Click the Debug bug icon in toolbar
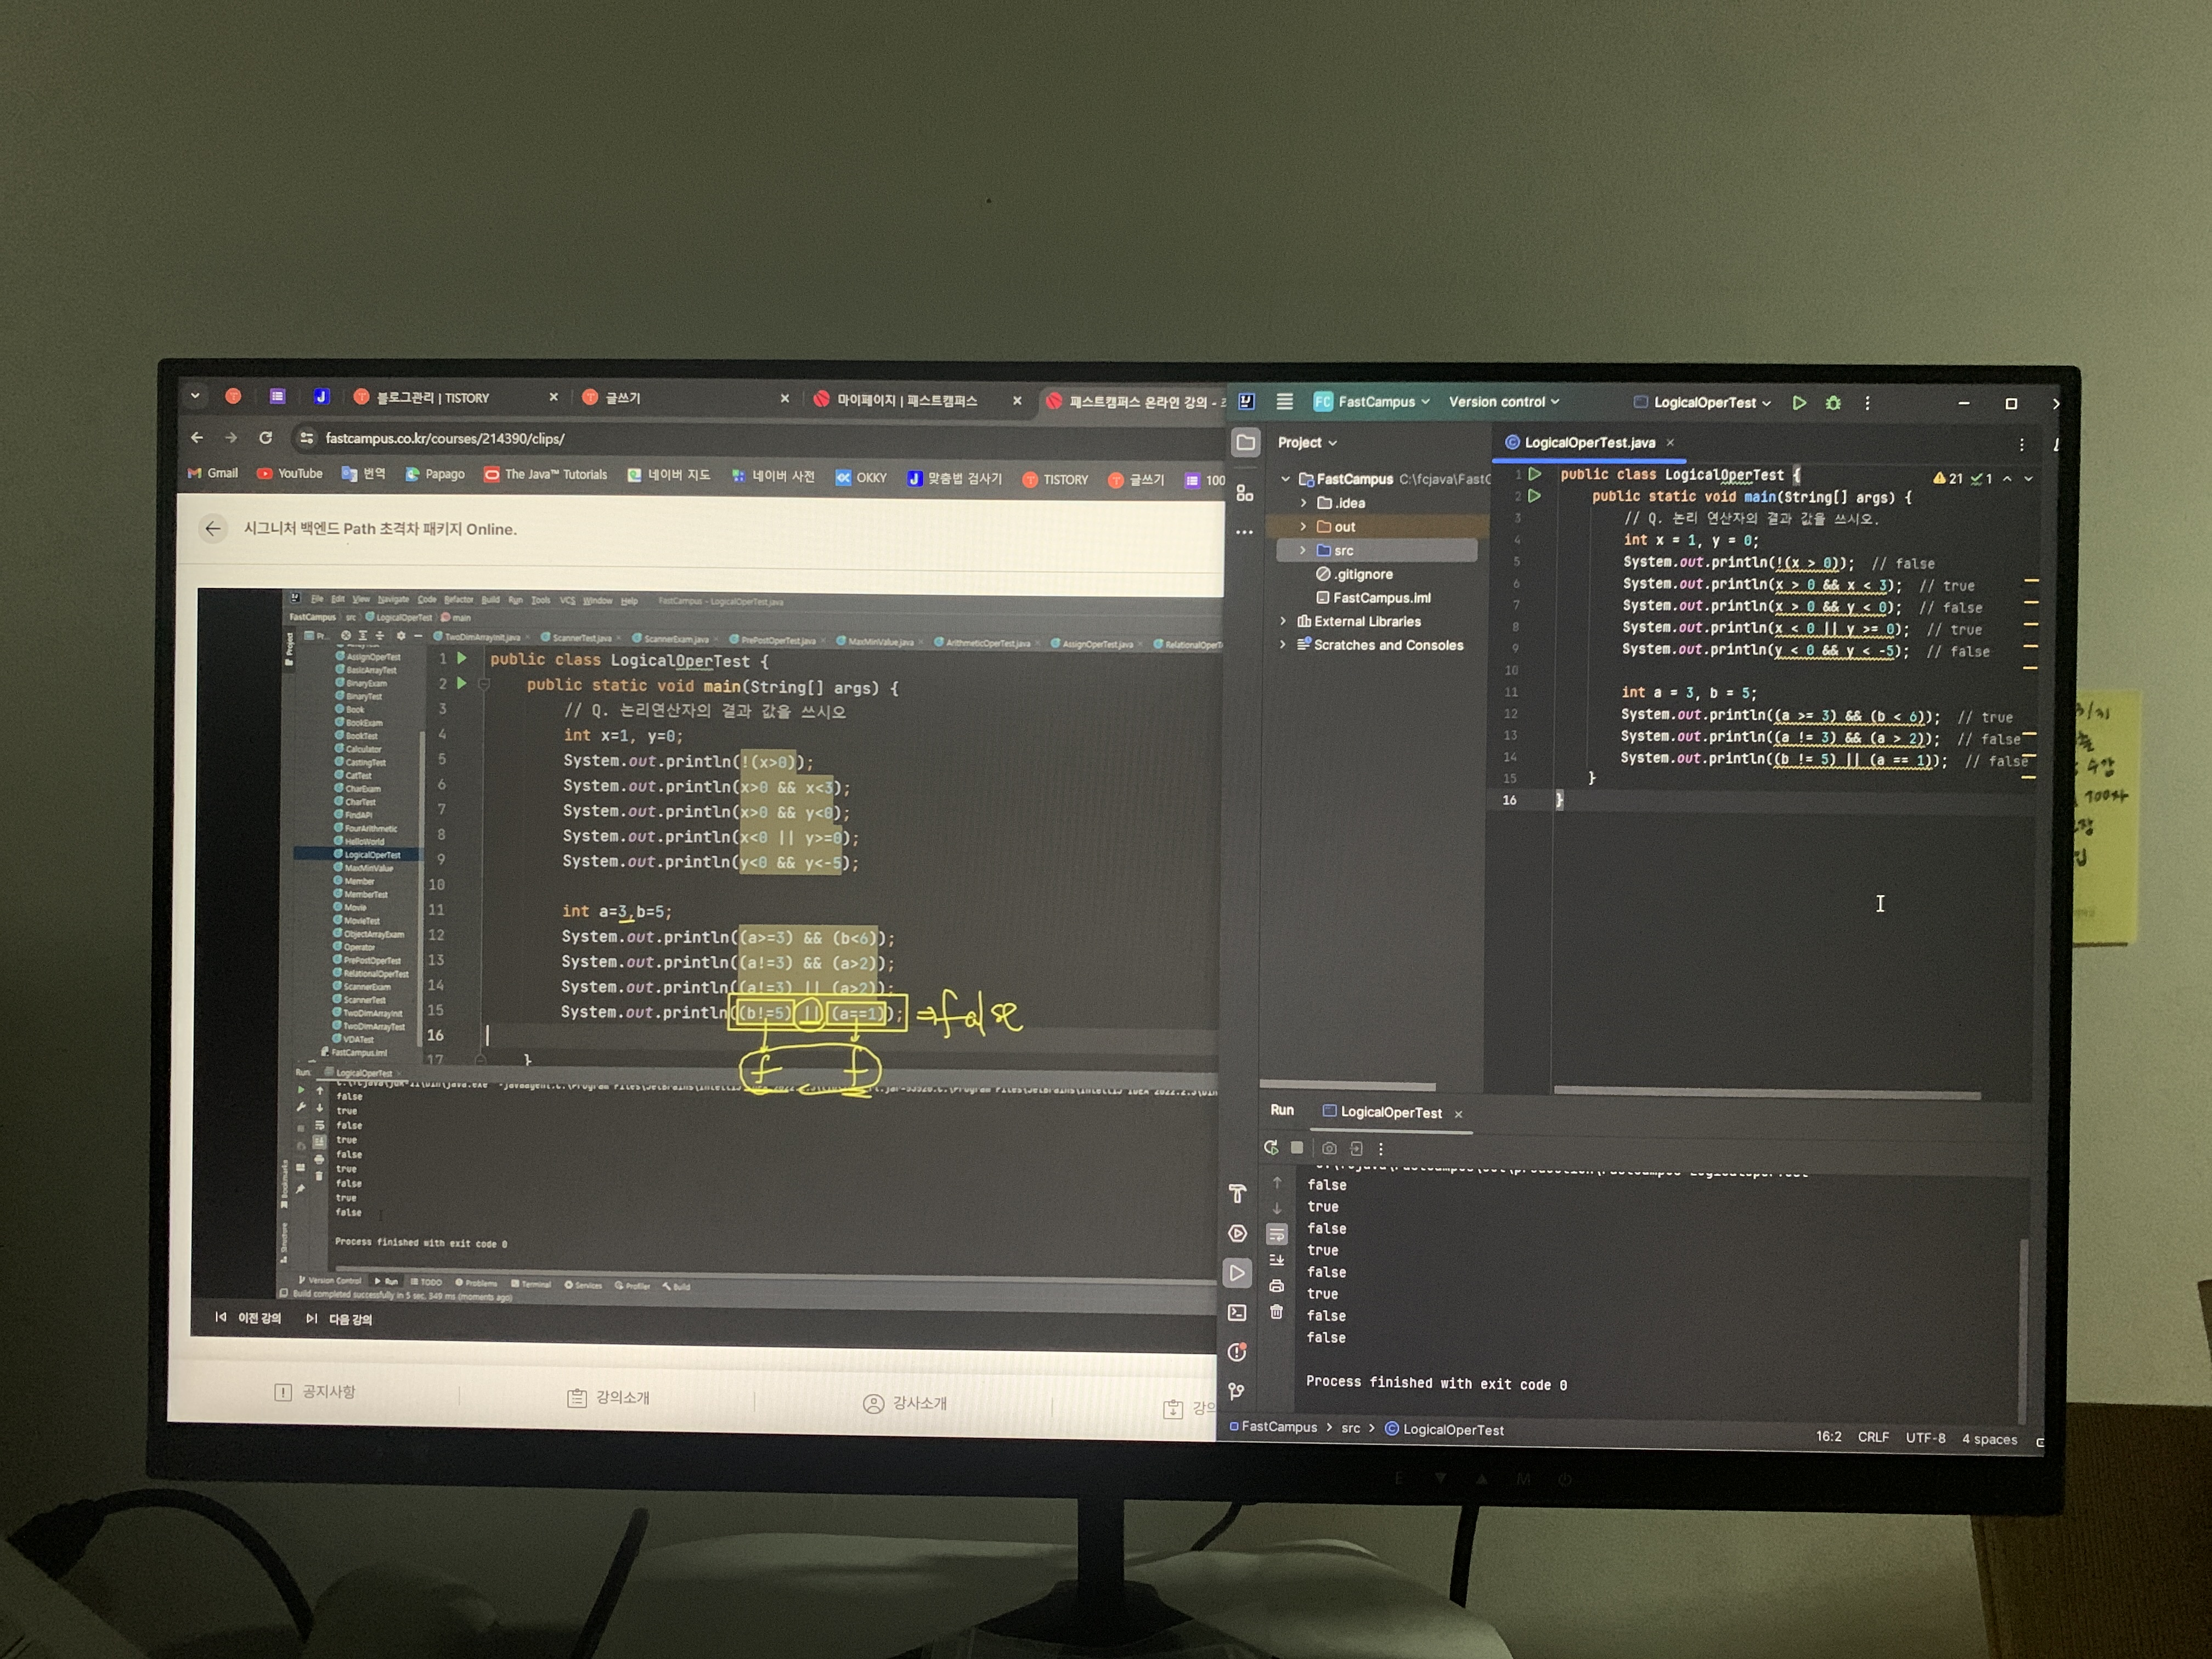This screenshot has width=2212, height=1659. tap(1833, 403)
